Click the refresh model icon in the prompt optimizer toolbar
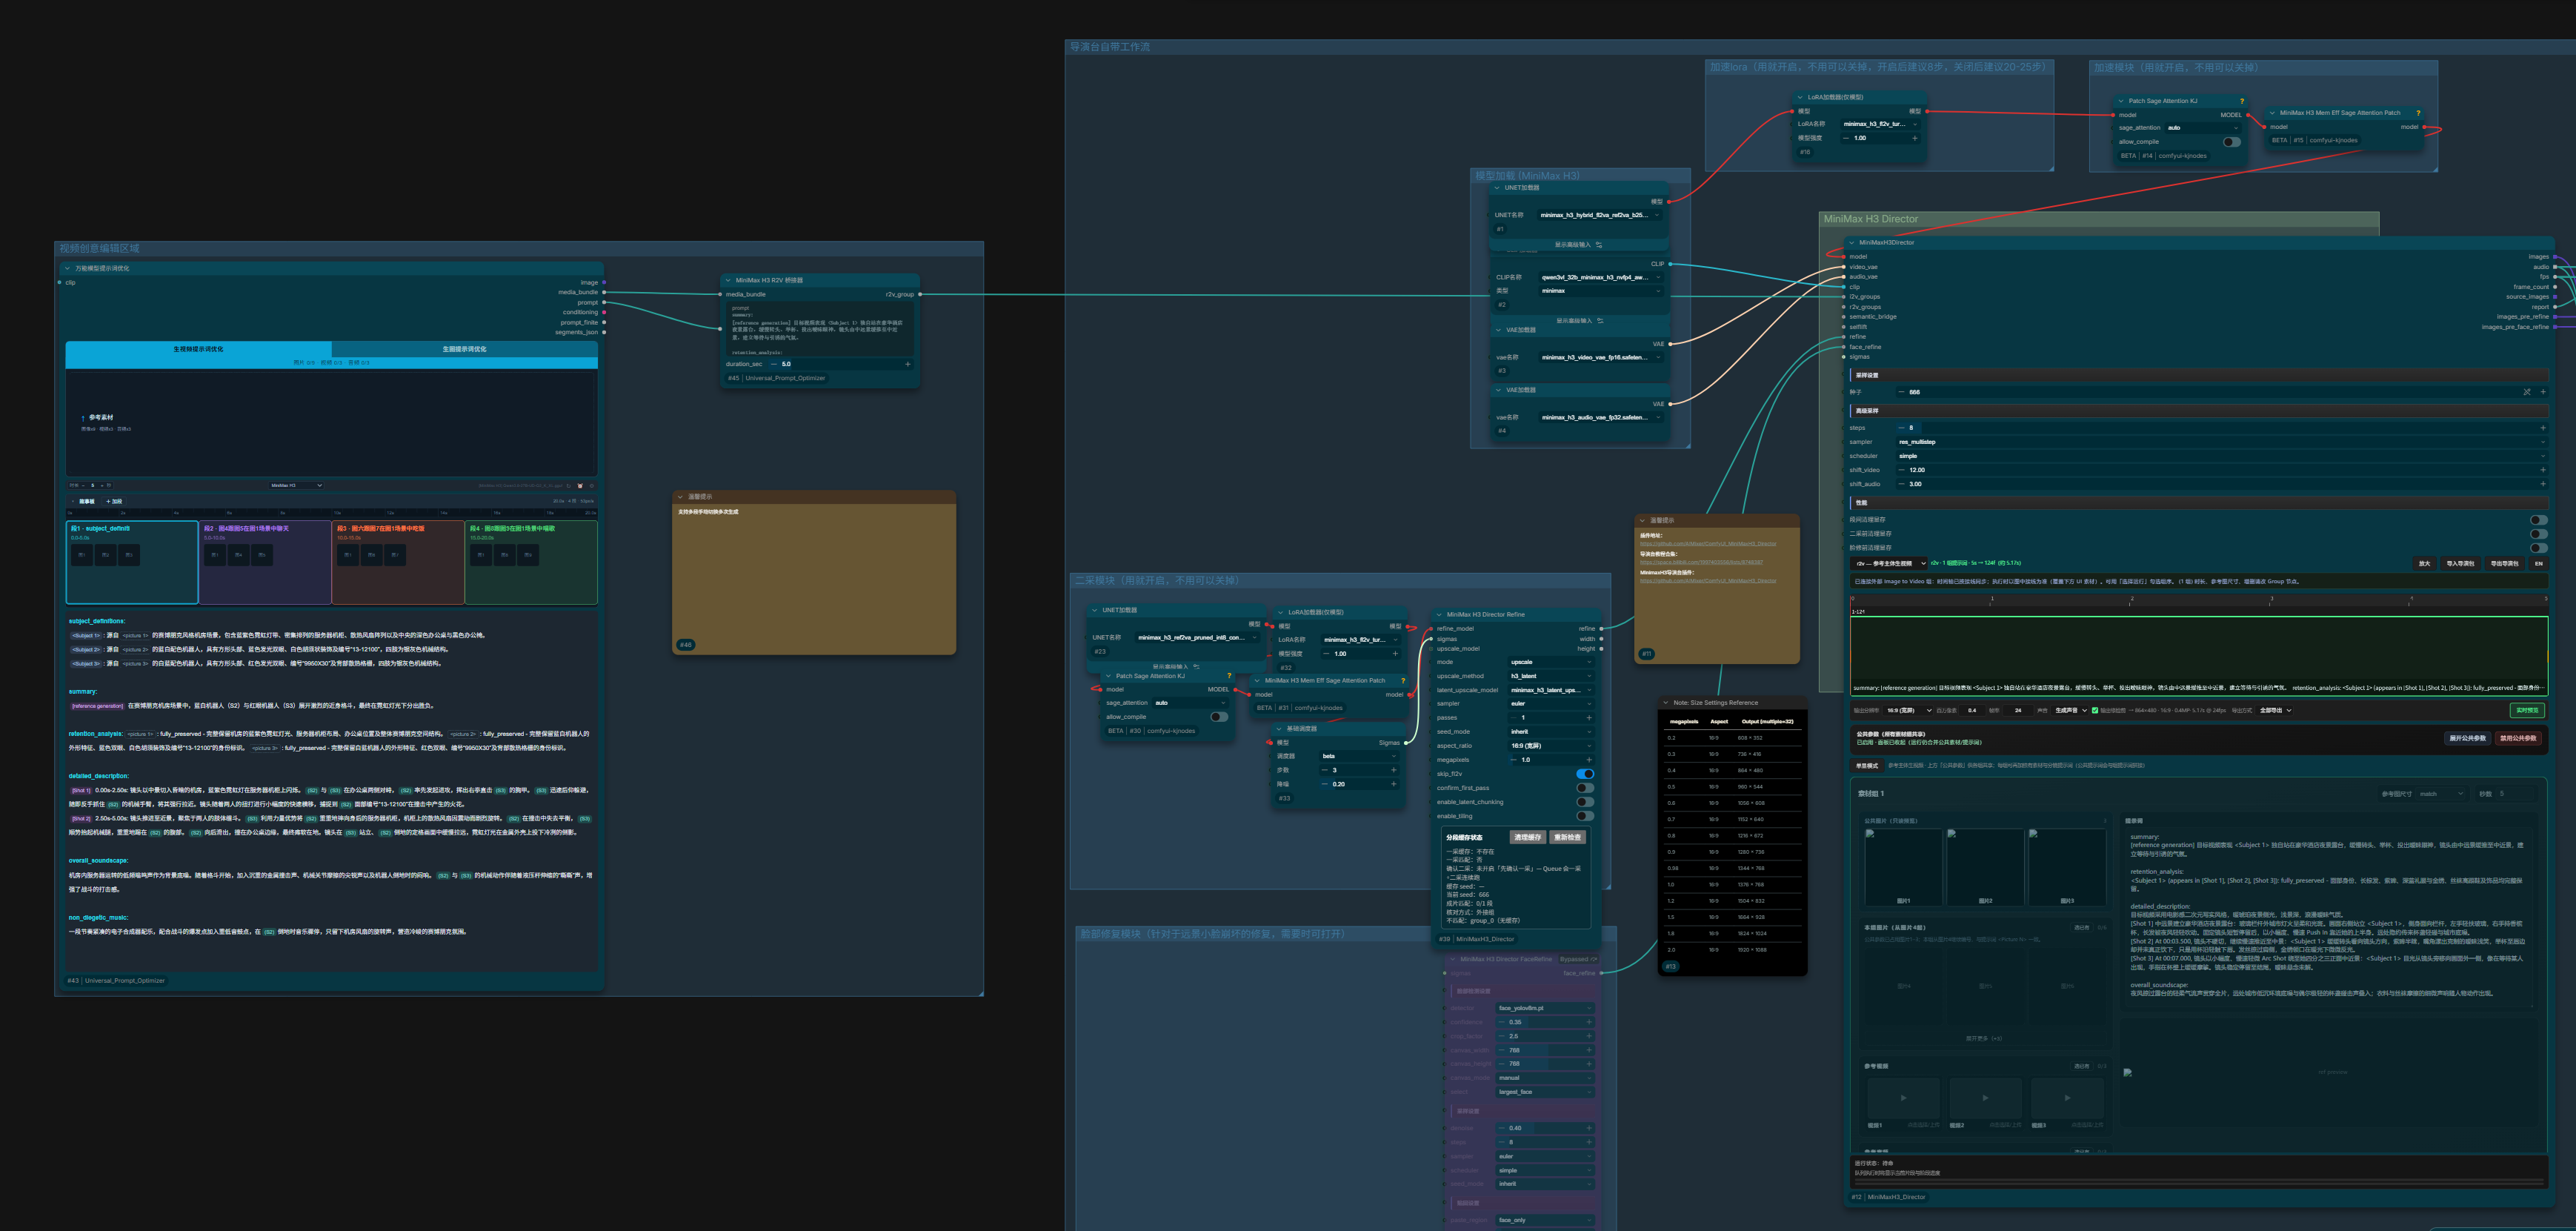Image resolution: width=2576 pixels, height=1231 pixels. pos(569,486)
